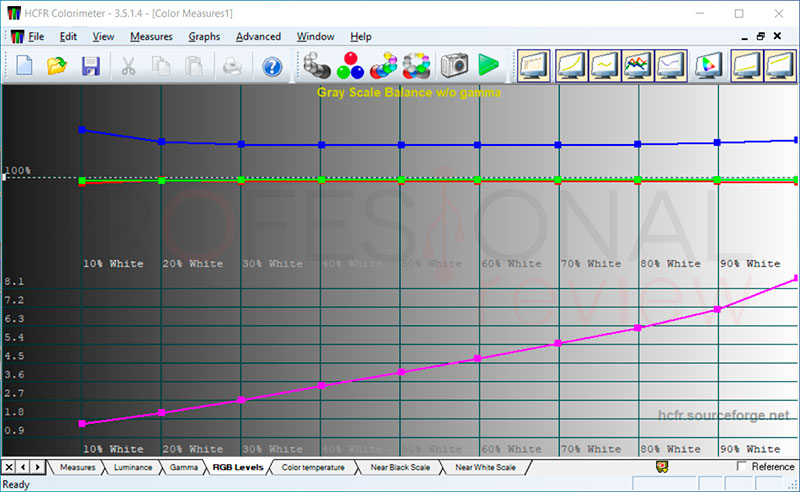
Task: Open the near white scale monitor icon
Action: click(x=780, y=66)
